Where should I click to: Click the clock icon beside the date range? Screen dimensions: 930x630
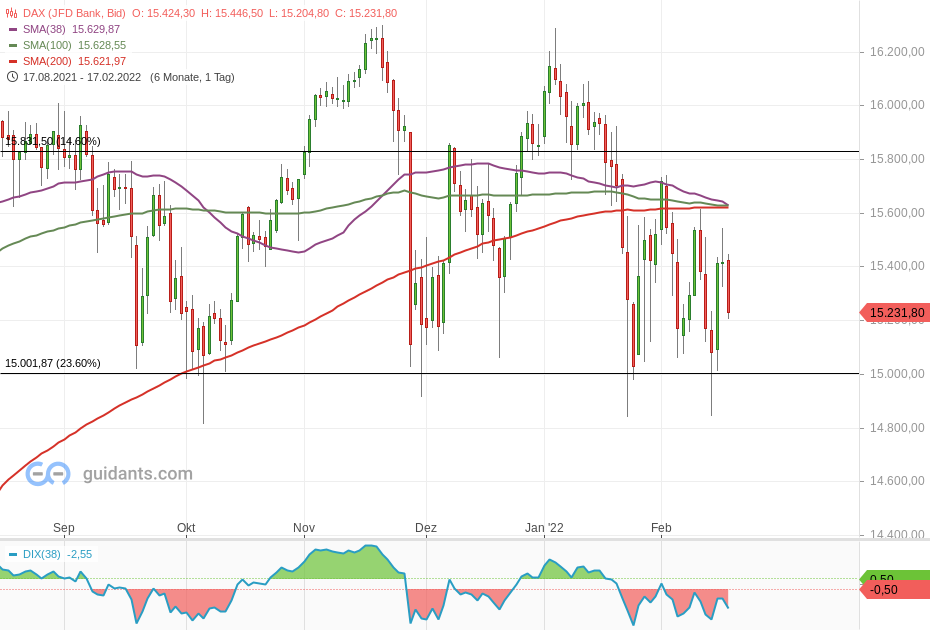click(11, 76)
